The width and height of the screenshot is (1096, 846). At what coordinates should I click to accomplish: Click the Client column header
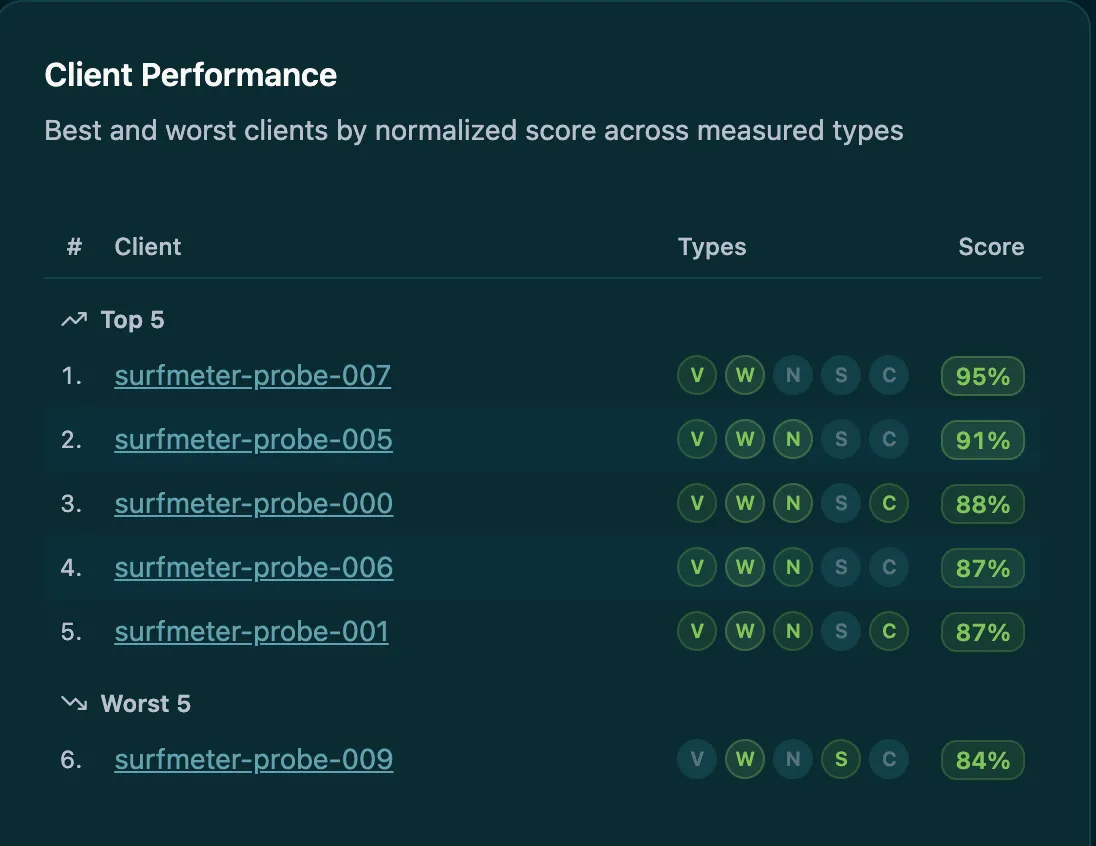point(148,247)
